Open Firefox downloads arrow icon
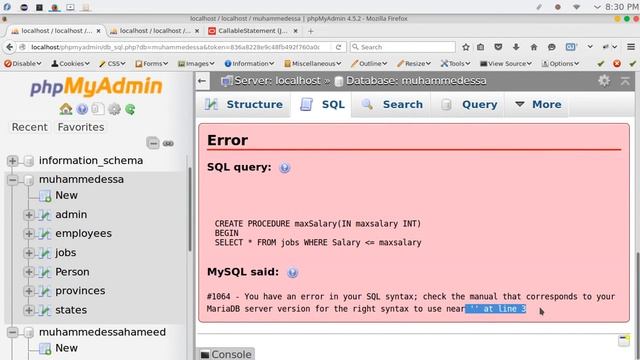This screenshot has width=640, height=360. click(x=516, y=47)
